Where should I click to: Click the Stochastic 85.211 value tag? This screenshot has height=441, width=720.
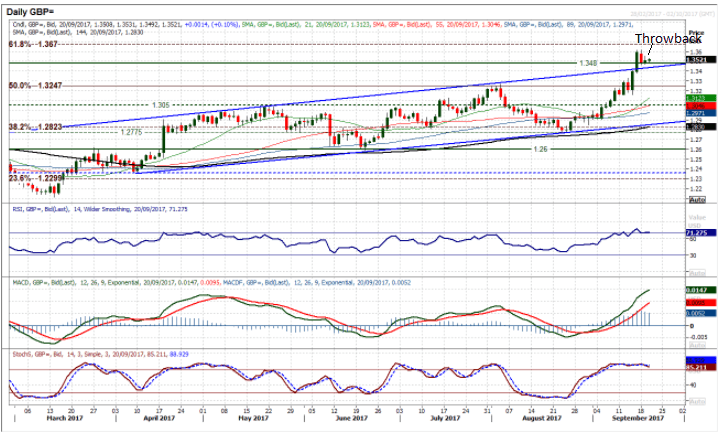point(697,365)
